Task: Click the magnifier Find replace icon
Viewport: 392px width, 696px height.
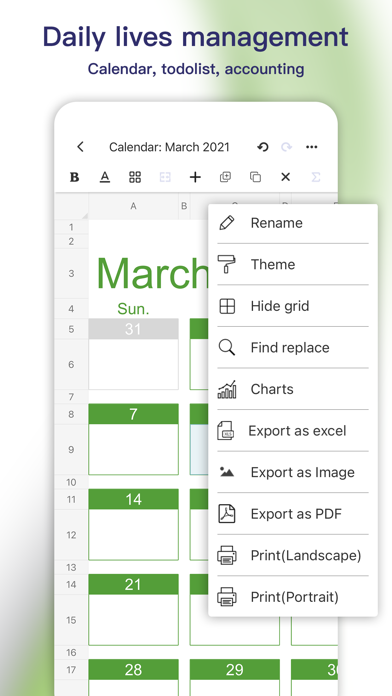Action: 227,348
